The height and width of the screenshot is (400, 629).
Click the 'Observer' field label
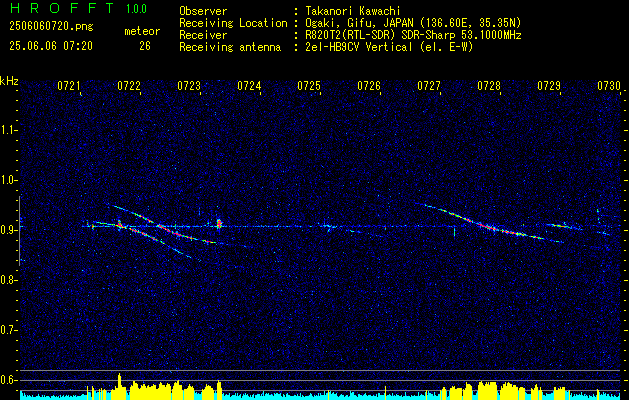(203, 11)
